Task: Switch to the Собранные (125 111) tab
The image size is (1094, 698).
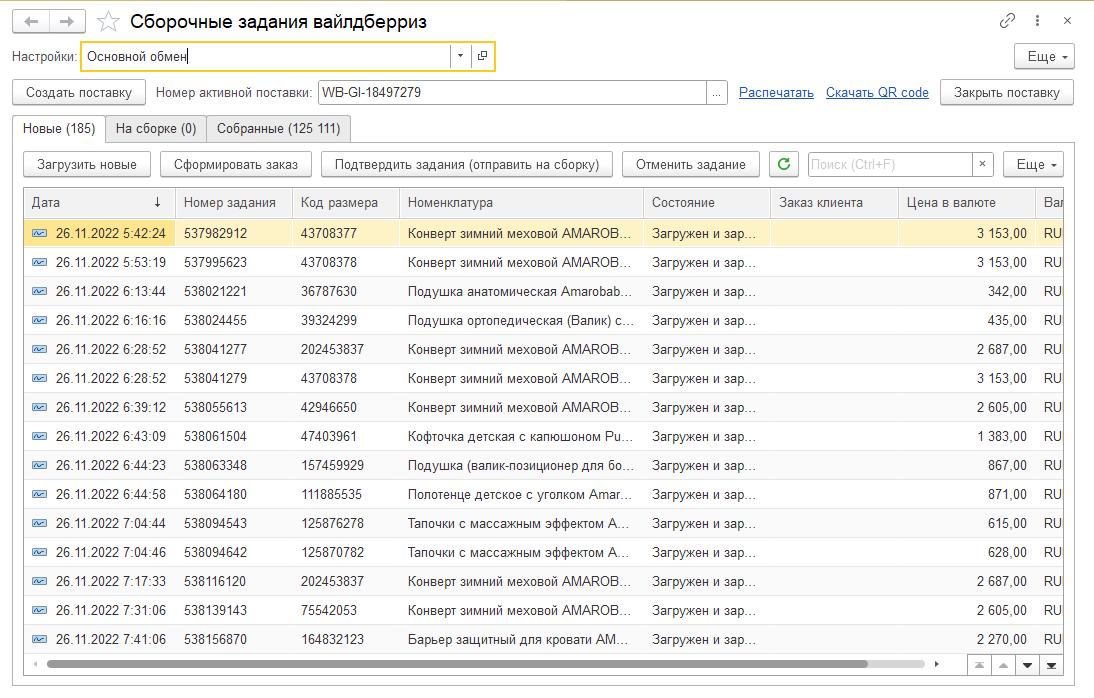Action: [278, 128]
